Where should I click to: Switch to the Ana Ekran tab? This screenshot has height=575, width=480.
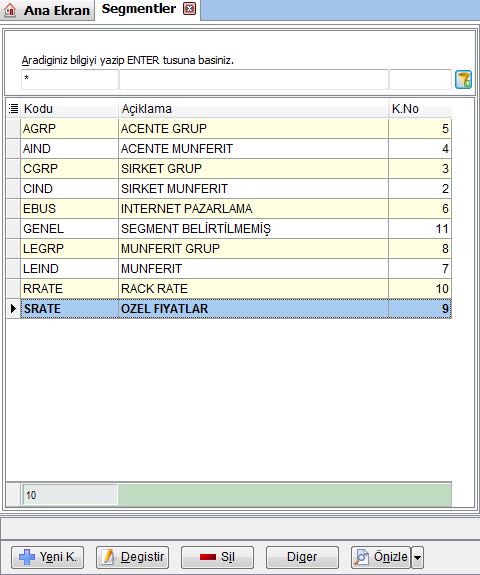point(48,10)
